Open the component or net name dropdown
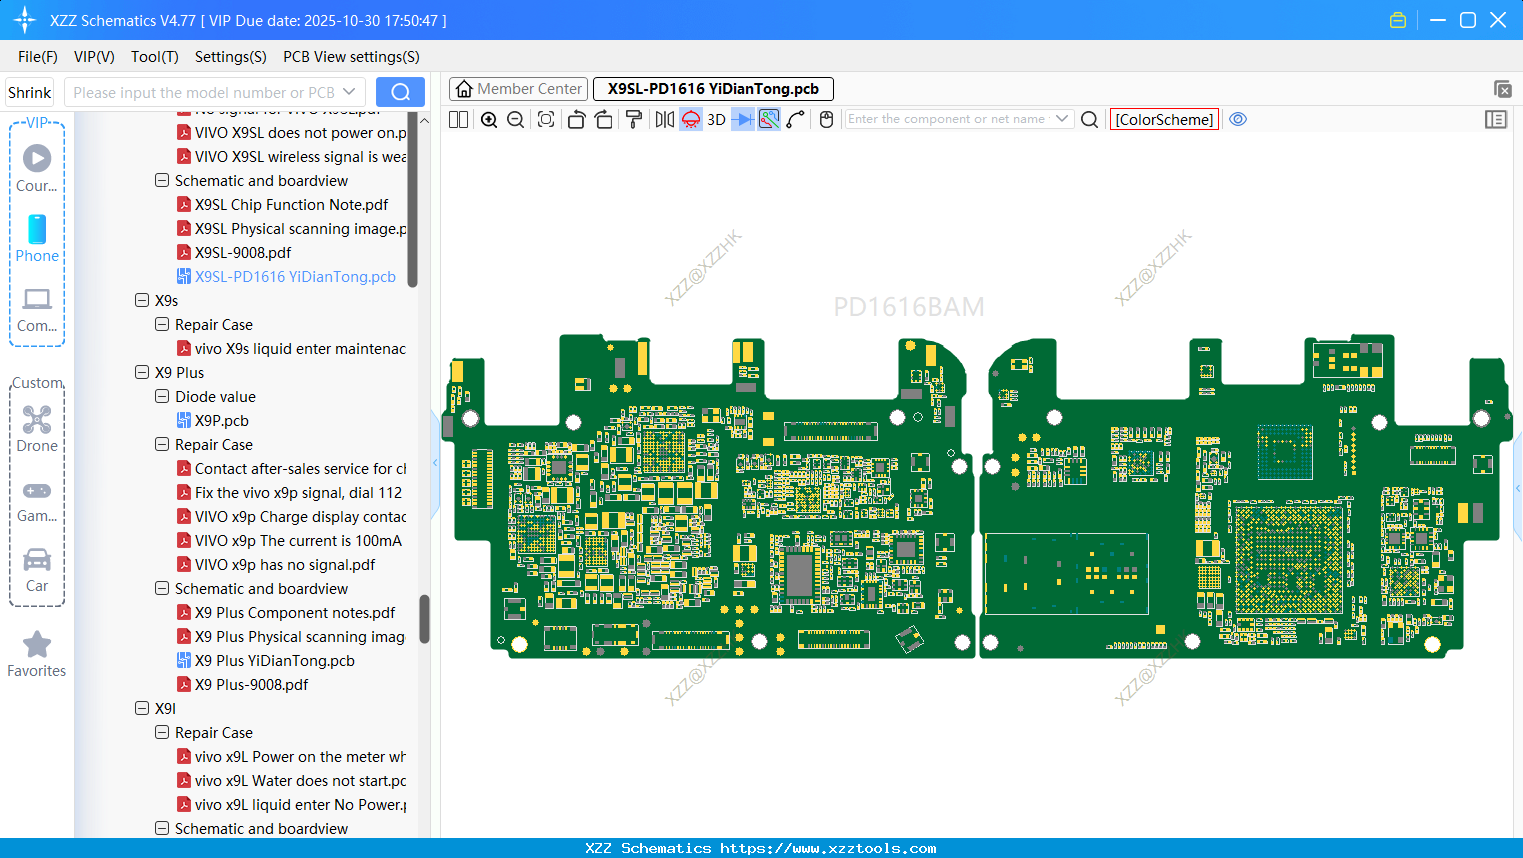The width and height of the screenshot is (1523, 858). click(x=1062, y=119)
